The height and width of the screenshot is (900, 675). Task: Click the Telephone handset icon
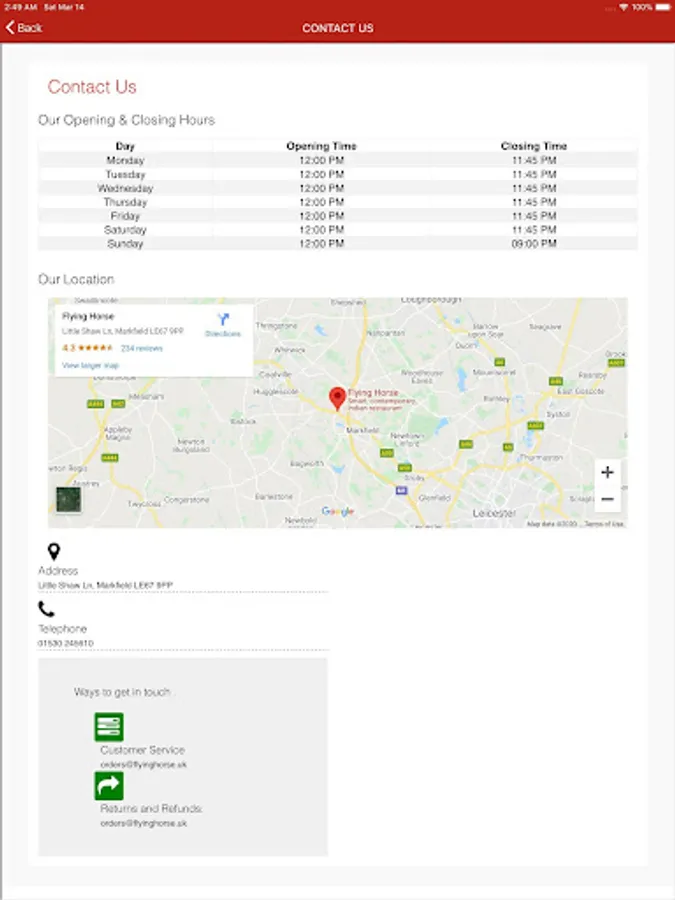[46, 609]
